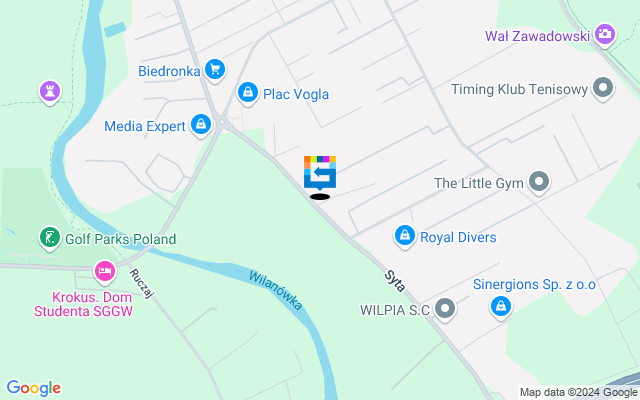
Task: Click the Wilanówka river label
Action: click(x=276, y=290)
